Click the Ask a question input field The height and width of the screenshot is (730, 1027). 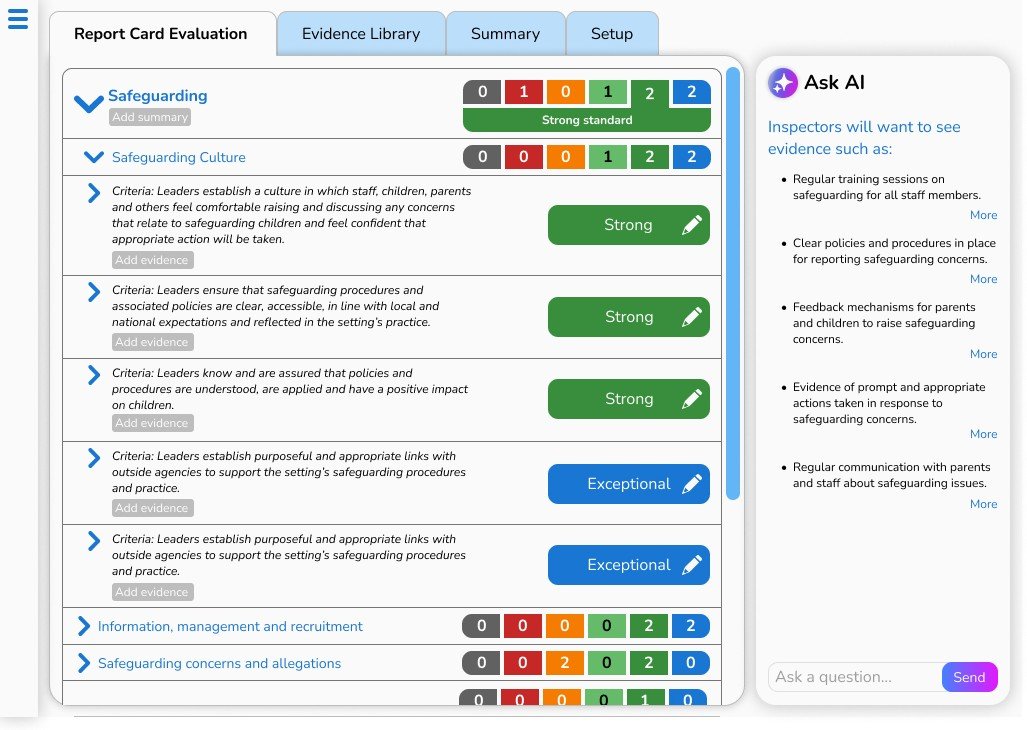coord(855,677)
